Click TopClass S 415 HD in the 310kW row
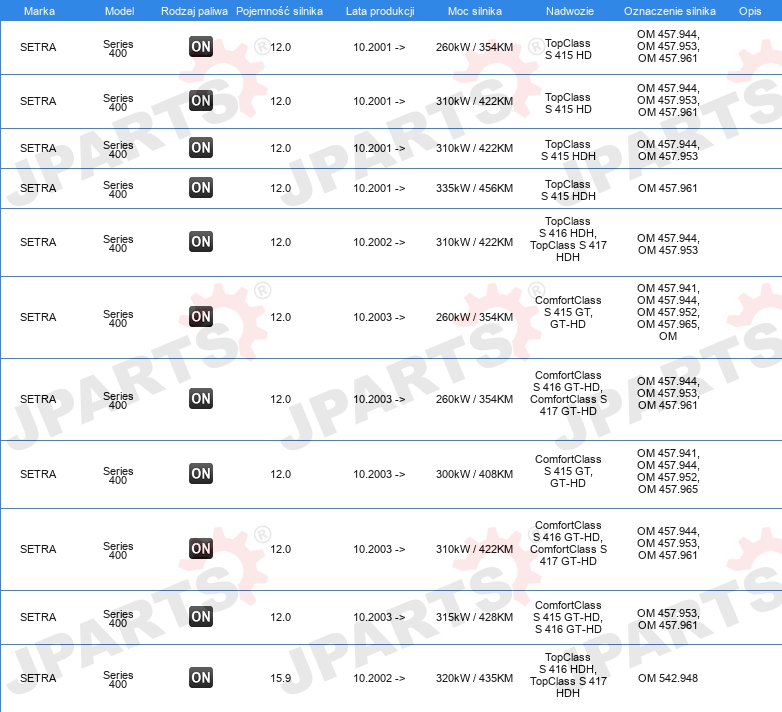Screen dimensions: 782x712 pyautogui.click(x=568, y=103)
